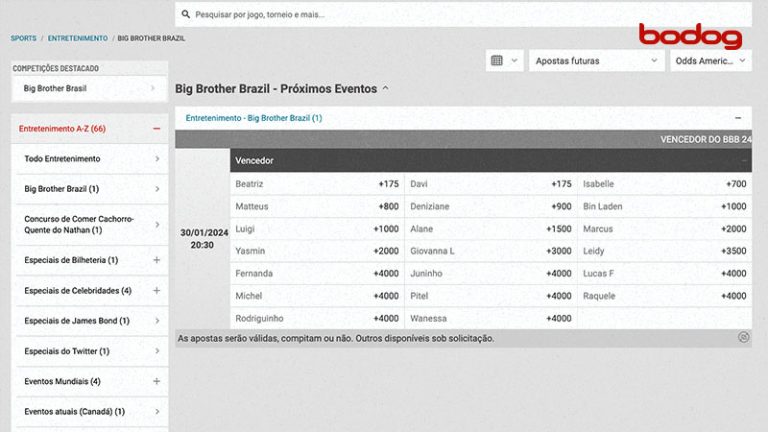Click the Bodog logo
Image resolution: width=768 pixels, height=432 pixels.
pos(690,36)
